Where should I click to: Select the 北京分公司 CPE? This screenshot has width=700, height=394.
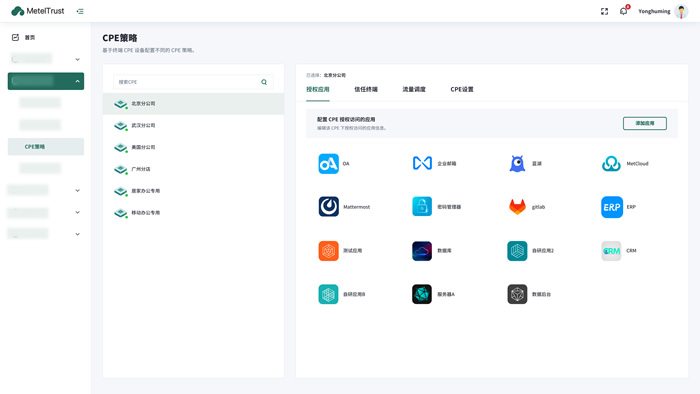tap(193, 104)
